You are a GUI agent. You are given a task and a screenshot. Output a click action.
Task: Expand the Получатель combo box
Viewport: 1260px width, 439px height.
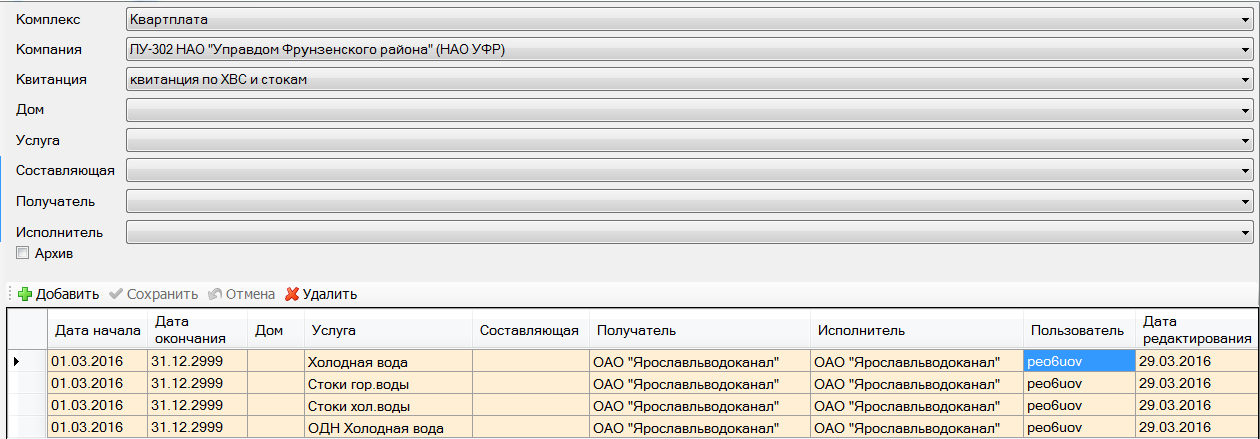coord(1246,202)
